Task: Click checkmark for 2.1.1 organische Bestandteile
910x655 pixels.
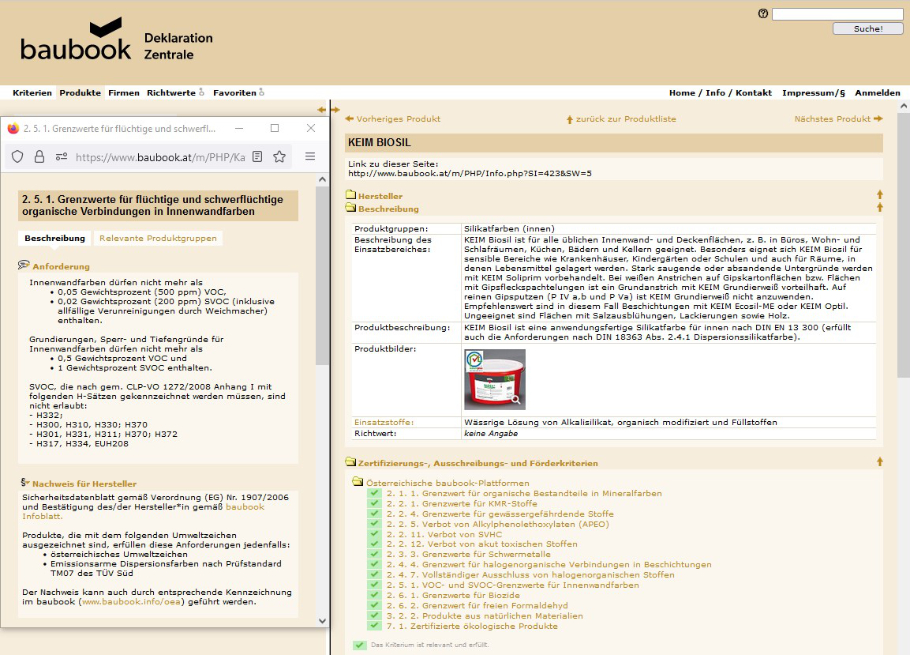Action: click(374, 493)
